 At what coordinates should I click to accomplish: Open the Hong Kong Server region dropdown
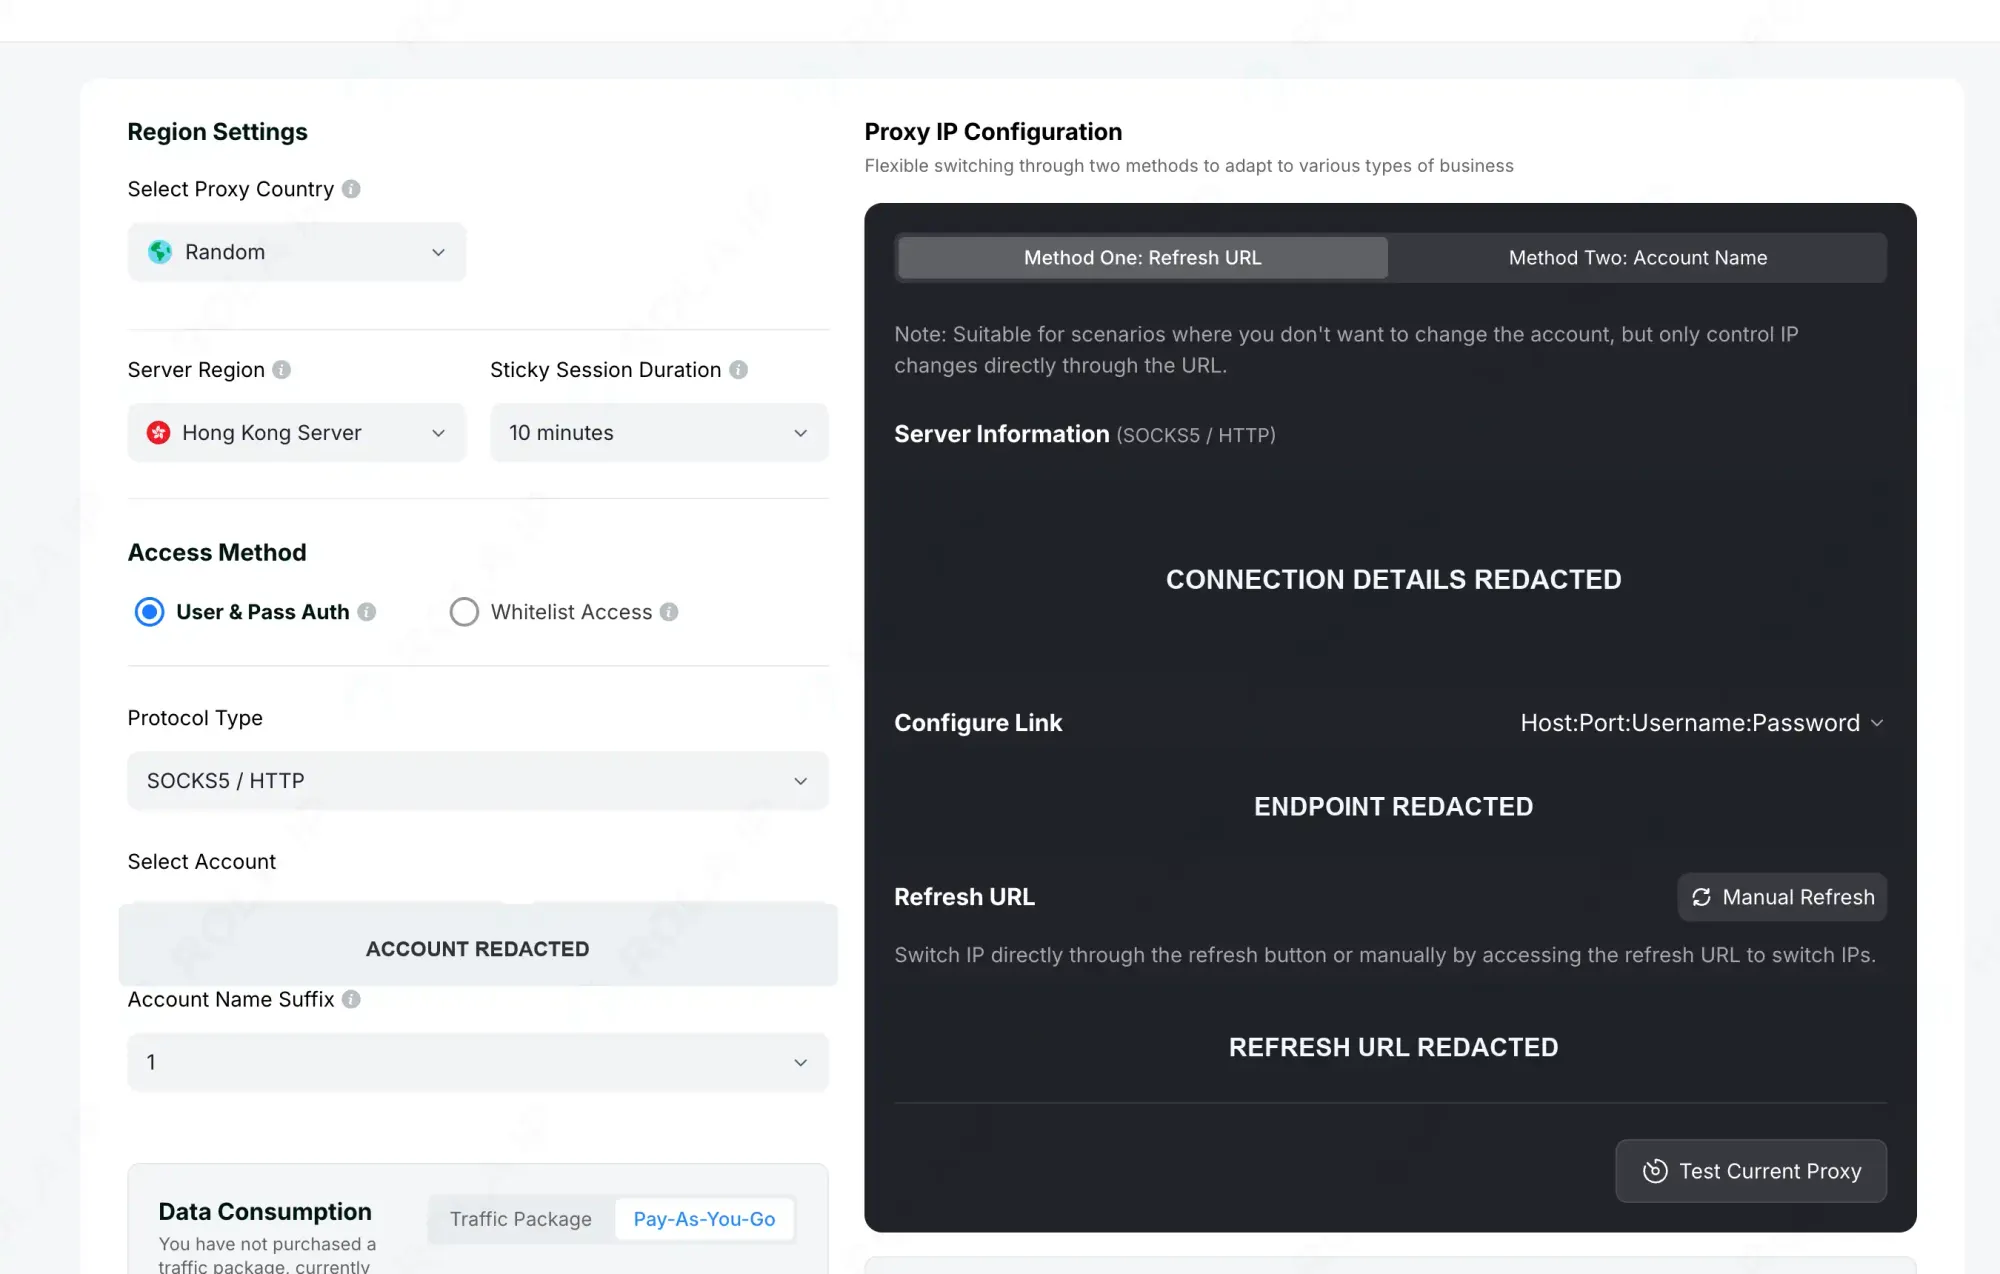(297, 433)
